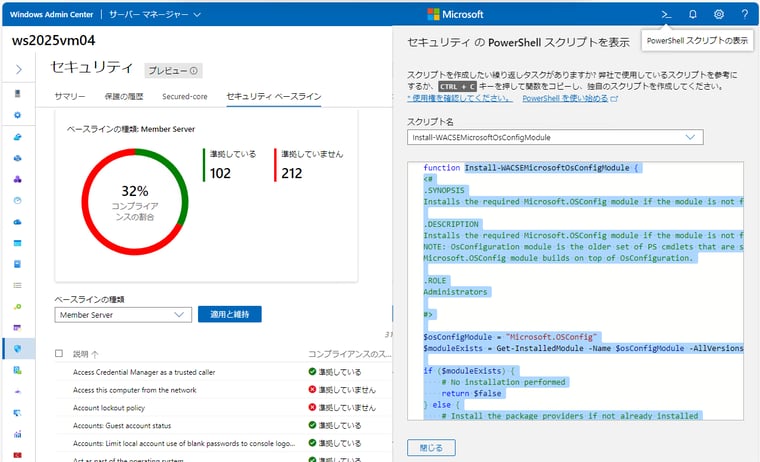Click inside the PowerShell script code box
Viewport: 760px width, 462px height.
pyautogui.click(x=575, y=291)
